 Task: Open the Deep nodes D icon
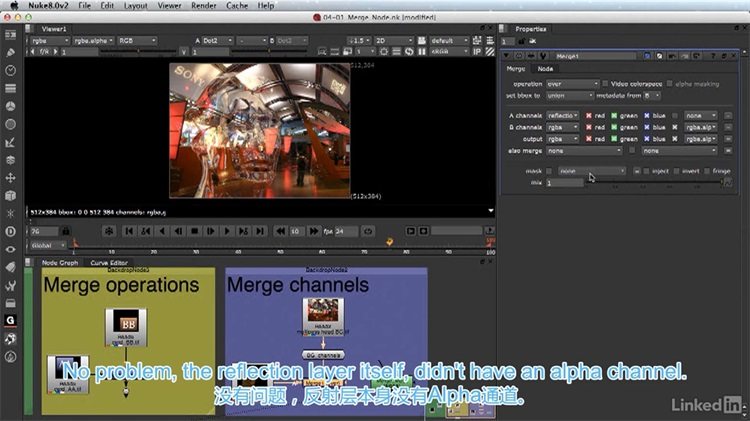pos(10,232)
